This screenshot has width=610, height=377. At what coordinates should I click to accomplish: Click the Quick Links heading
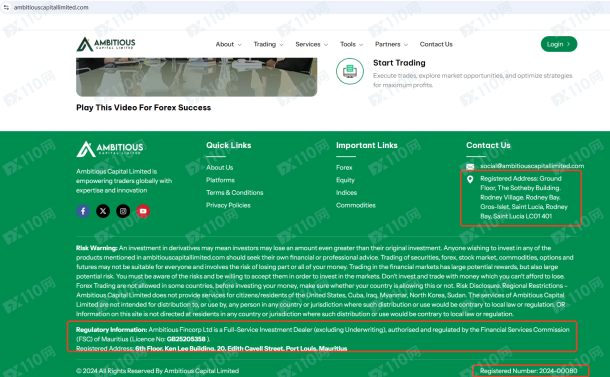click(x=229, y=145)
